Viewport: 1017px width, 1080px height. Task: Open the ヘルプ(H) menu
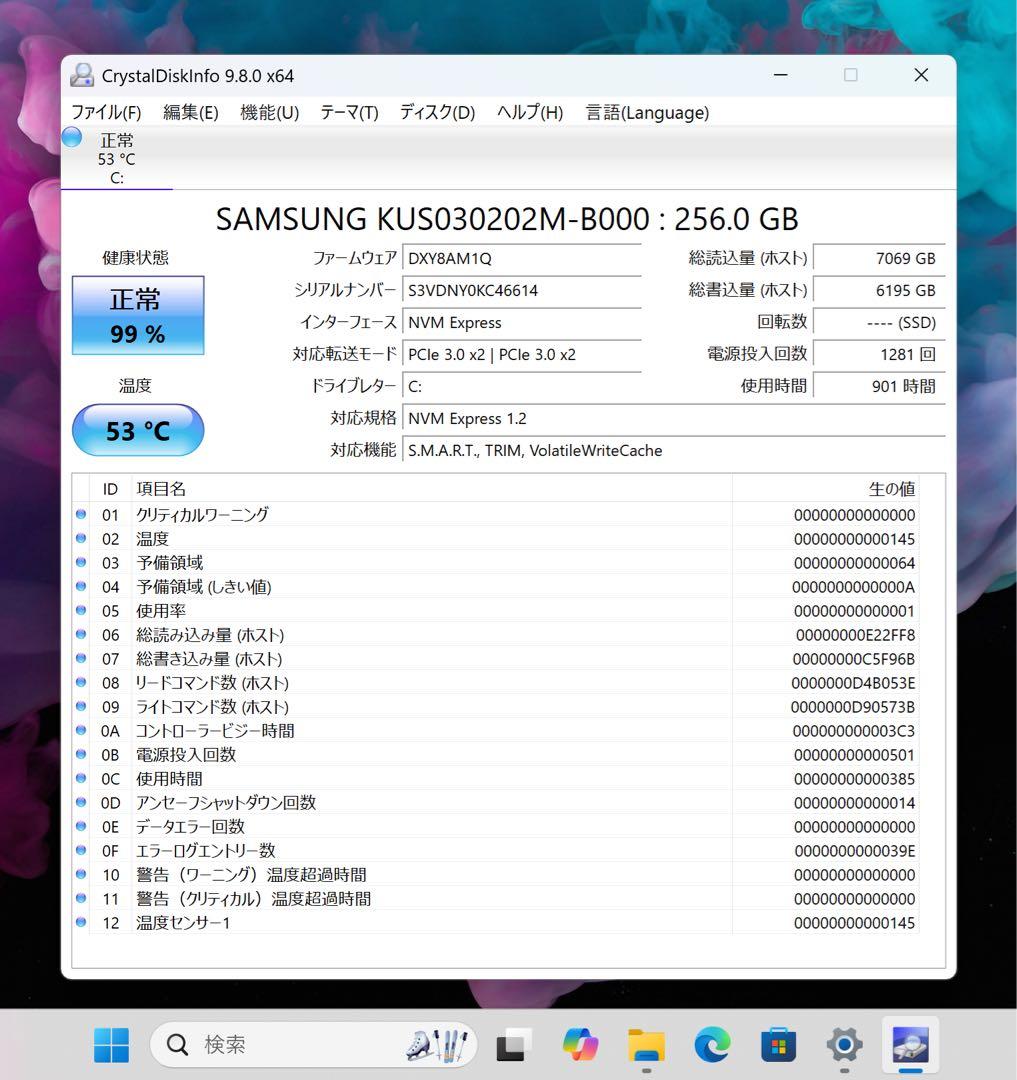pos(530,112)
